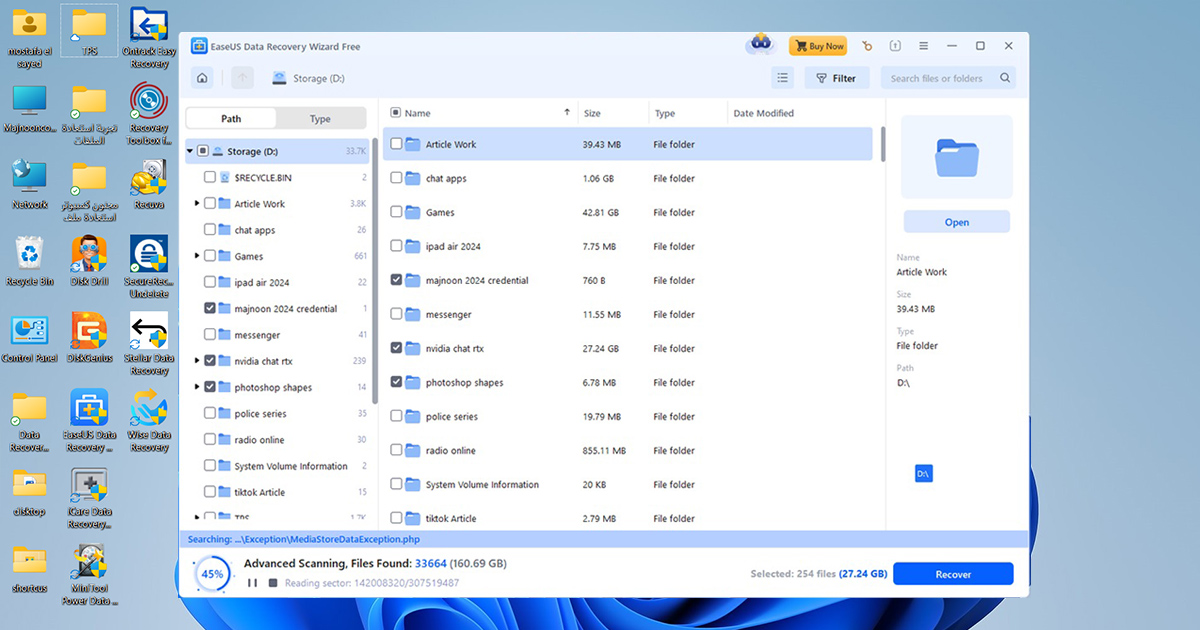Click the folder preview thumbnail
The height and width of the screenshot is (630, 1200).
pos(957,157)
